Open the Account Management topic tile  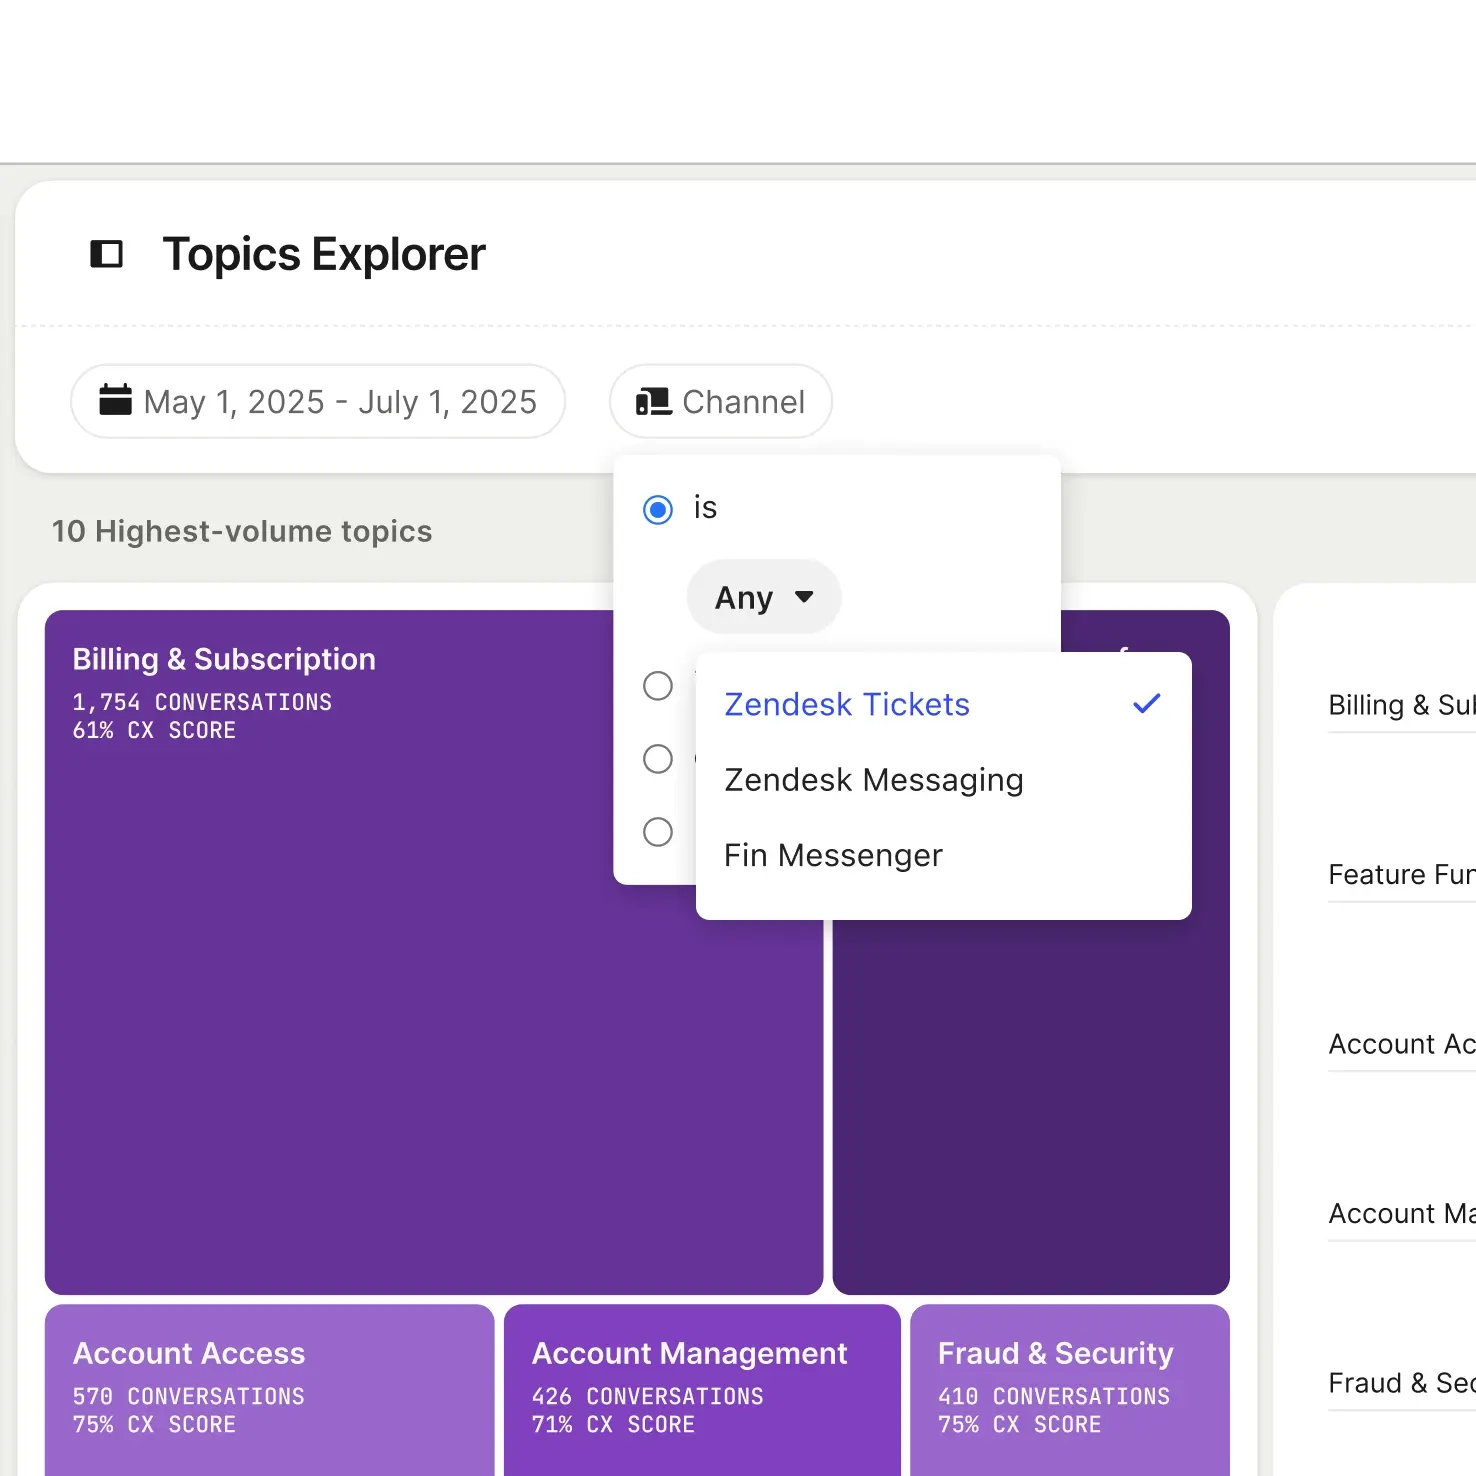[701, 1388]
